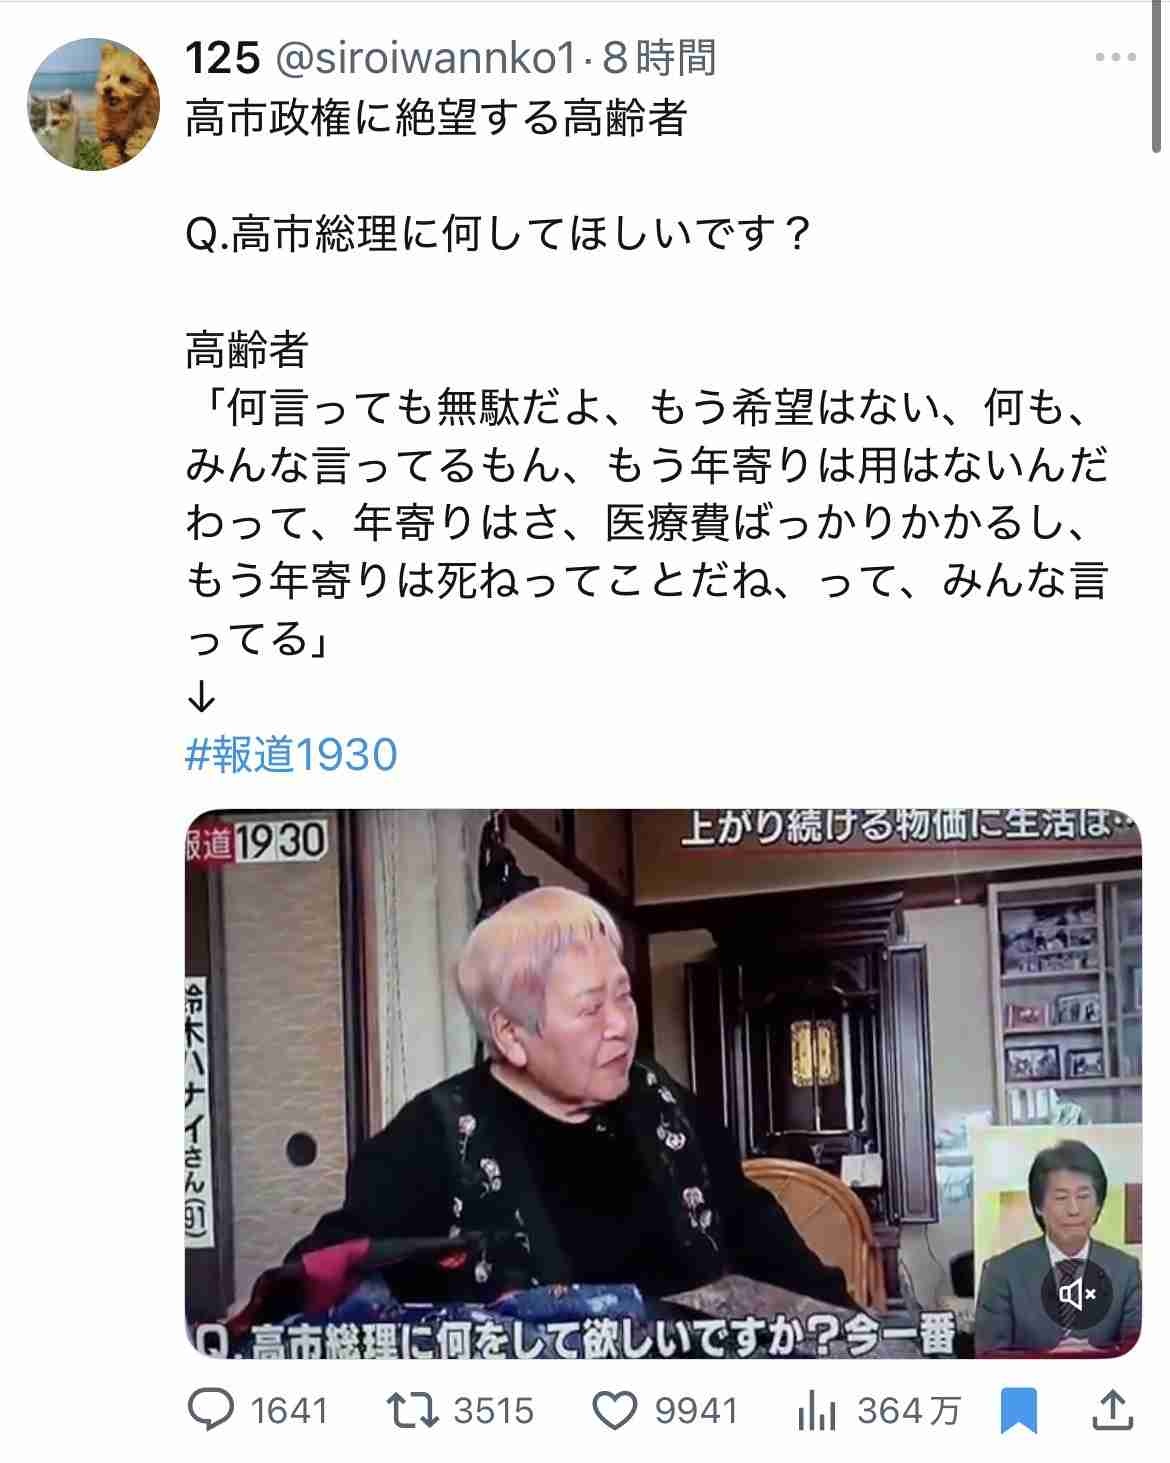Tap the share upload arrow icon
1170x1463 pixels.
tap(1112, 1410)
